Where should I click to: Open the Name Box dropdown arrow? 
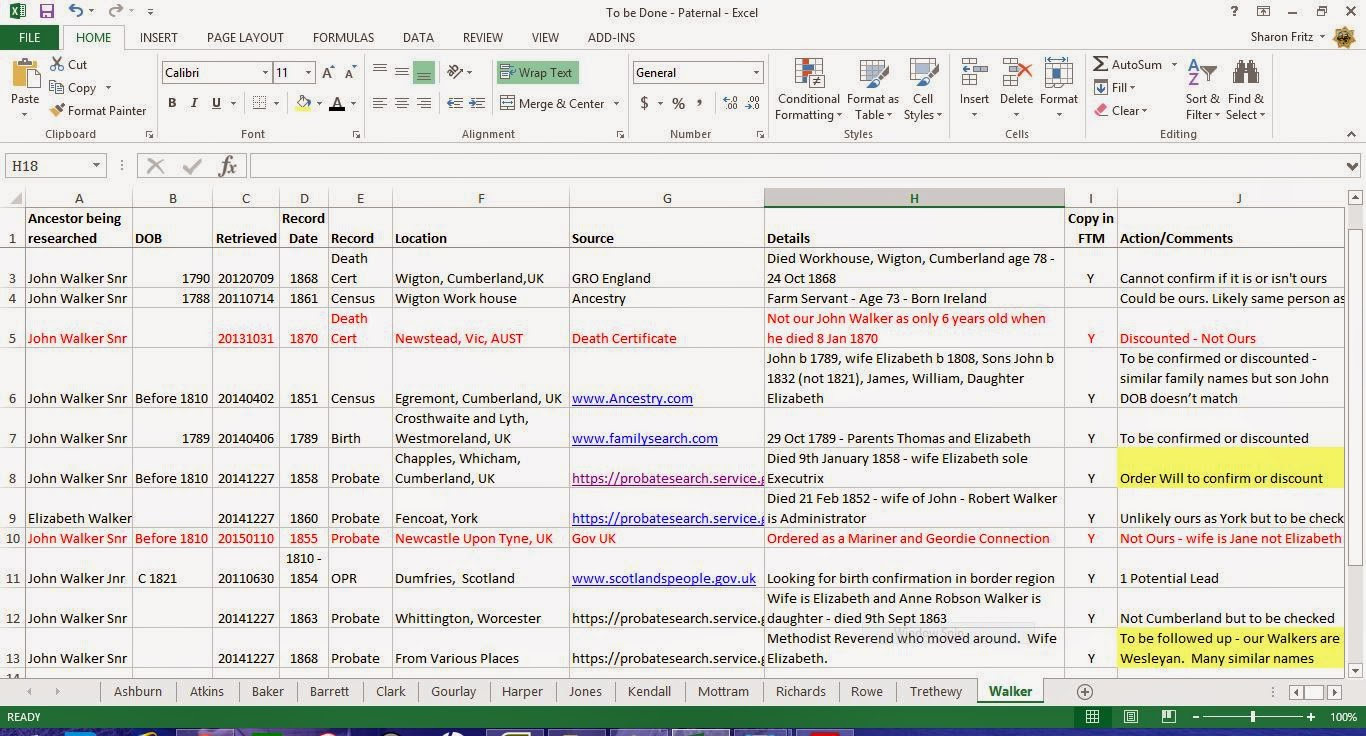point(96,166)
